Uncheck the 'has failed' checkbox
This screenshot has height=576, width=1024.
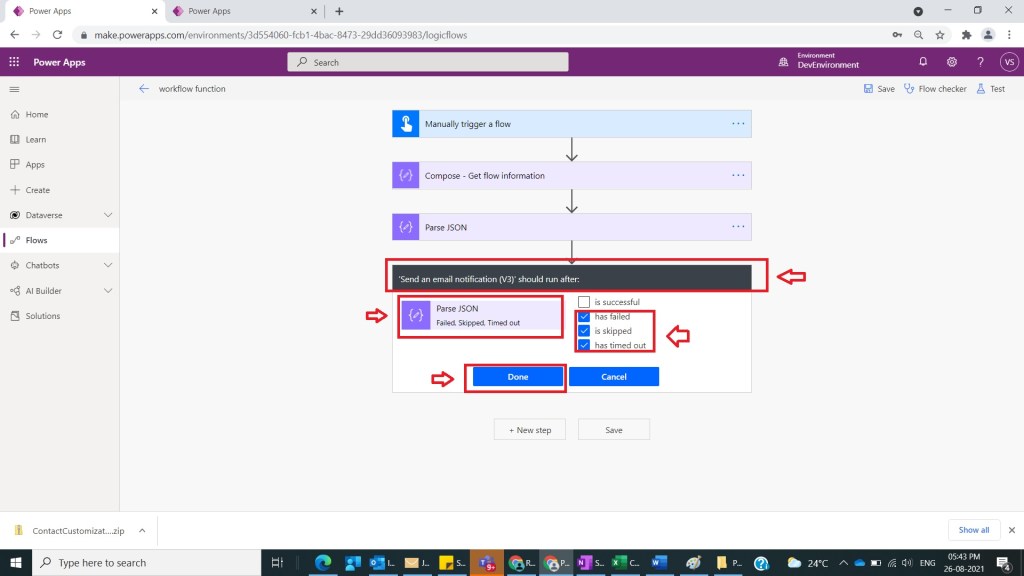(x=584, y=317)
